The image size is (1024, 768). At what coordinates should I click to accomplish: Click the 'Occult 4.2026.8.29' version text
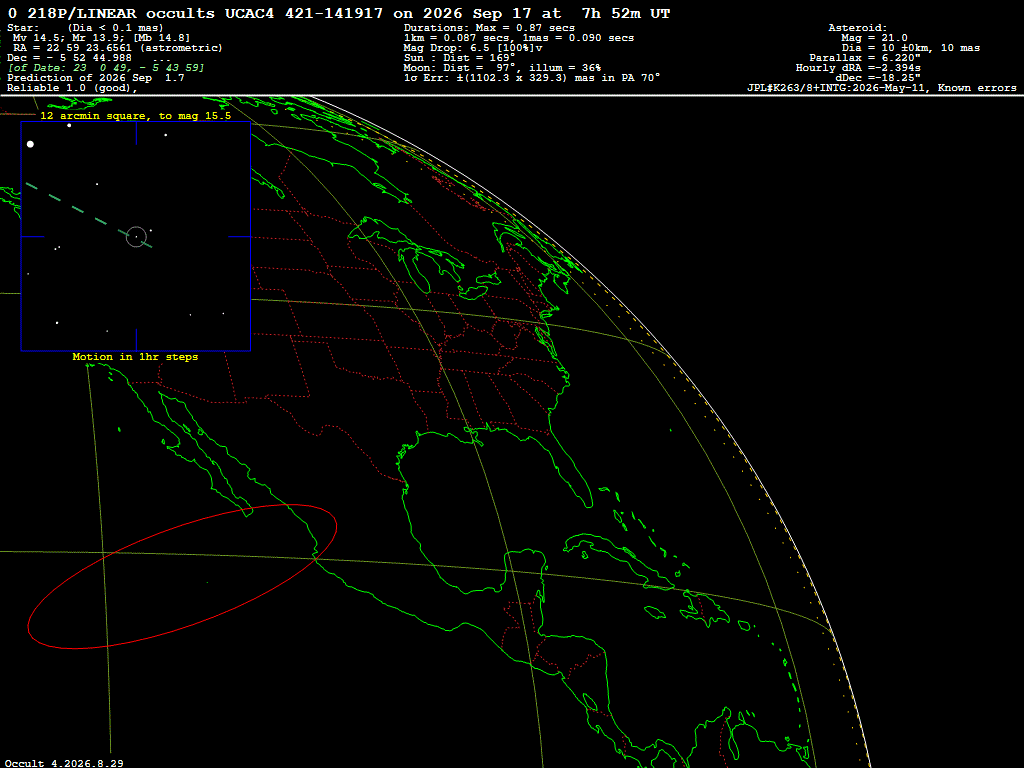(x=64, y=763)
